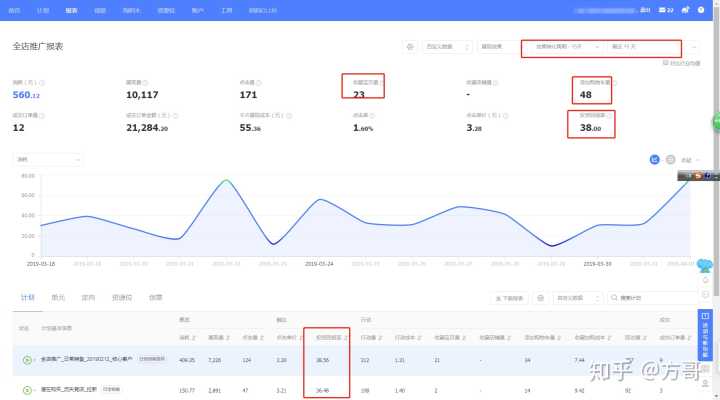The height and width of the screenshot is (400, 720).
Task: Click the clock icon beside the report filters
Action: 410,47
